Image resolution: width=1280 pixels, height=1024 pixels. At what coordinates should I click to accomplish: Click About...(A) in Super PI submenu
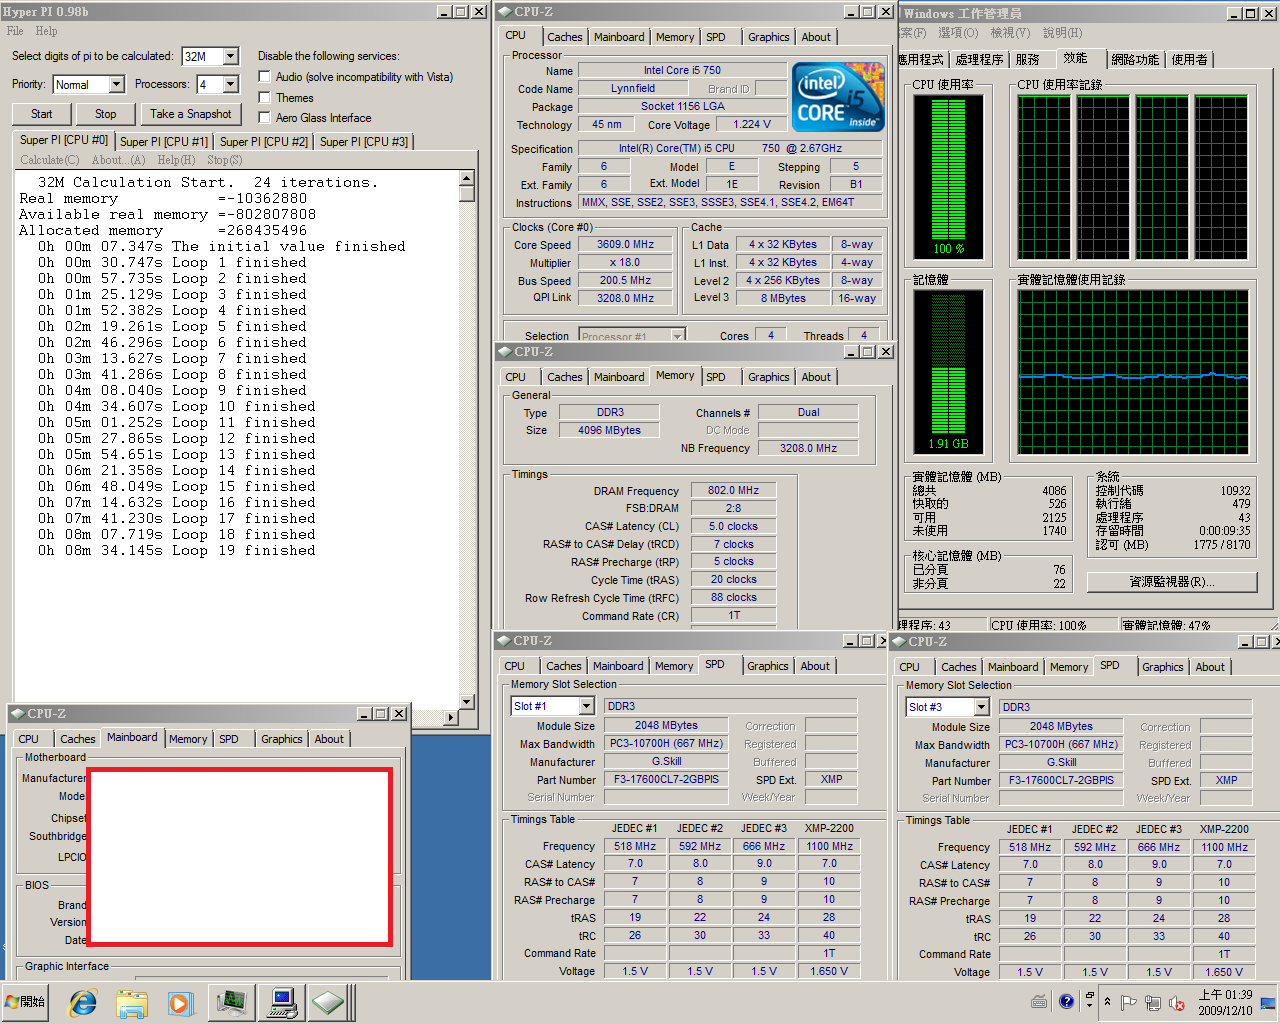pos(118,160)
